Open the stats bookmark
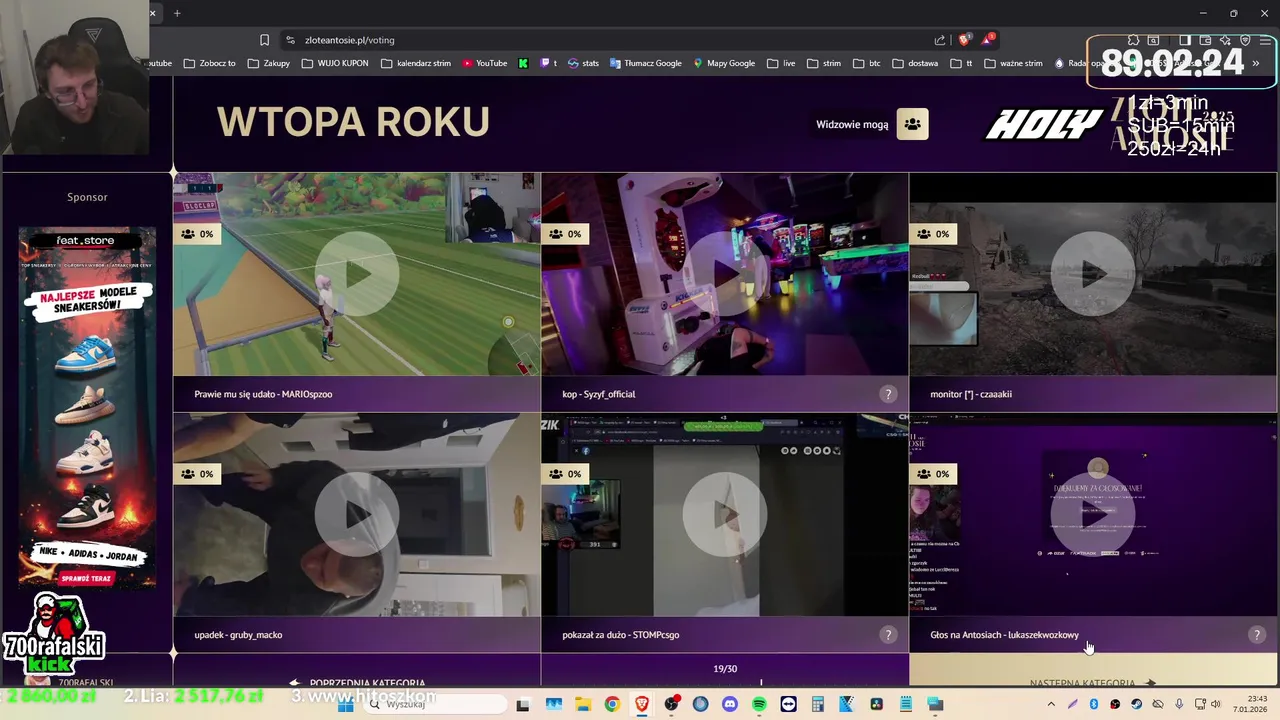Image resolution: width=1280 pixels, height=720 pixels. [583, 63]
